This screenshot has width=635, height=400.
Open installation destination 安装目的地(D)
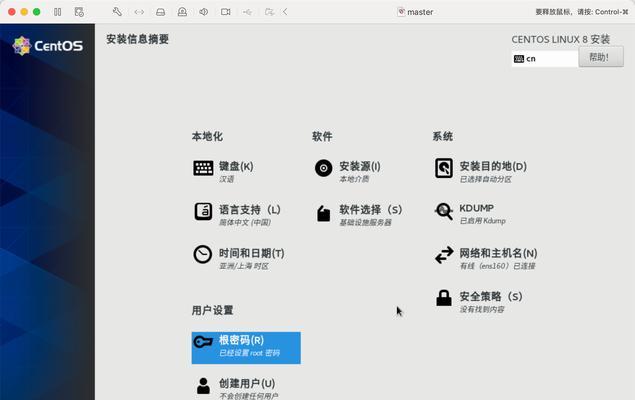481,171
